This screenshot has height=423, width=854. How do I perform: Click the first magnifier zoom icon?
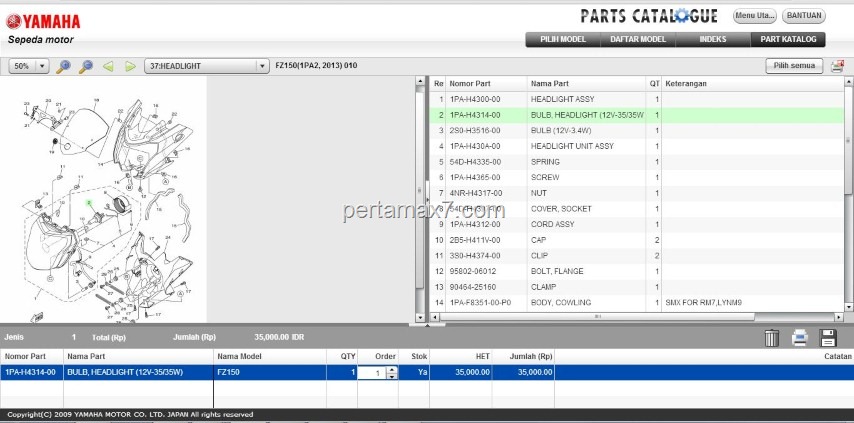tap(63, 66)
